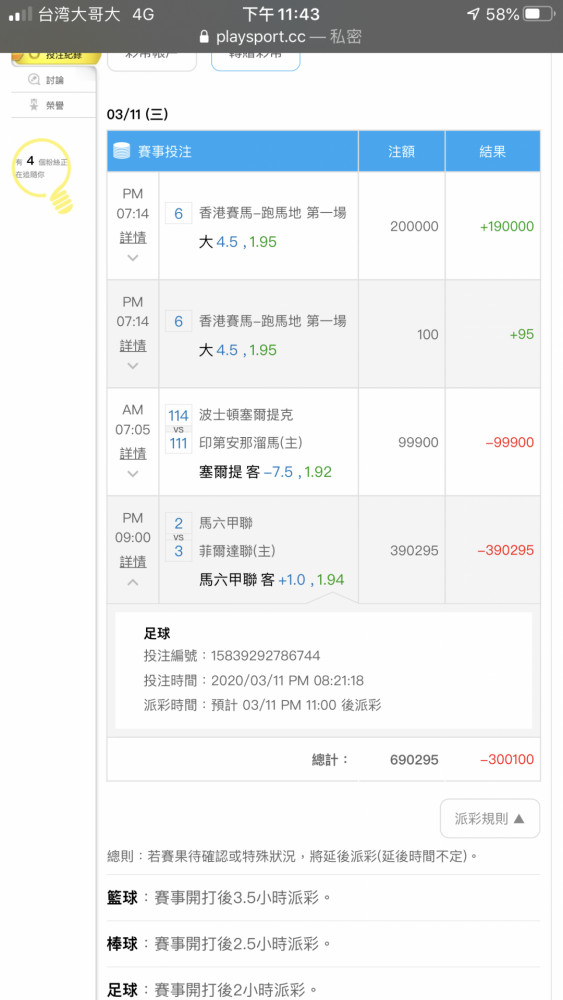Tap the lock icon in address bar
This screenshot has height=1000, width=563.
coord(204,37)
